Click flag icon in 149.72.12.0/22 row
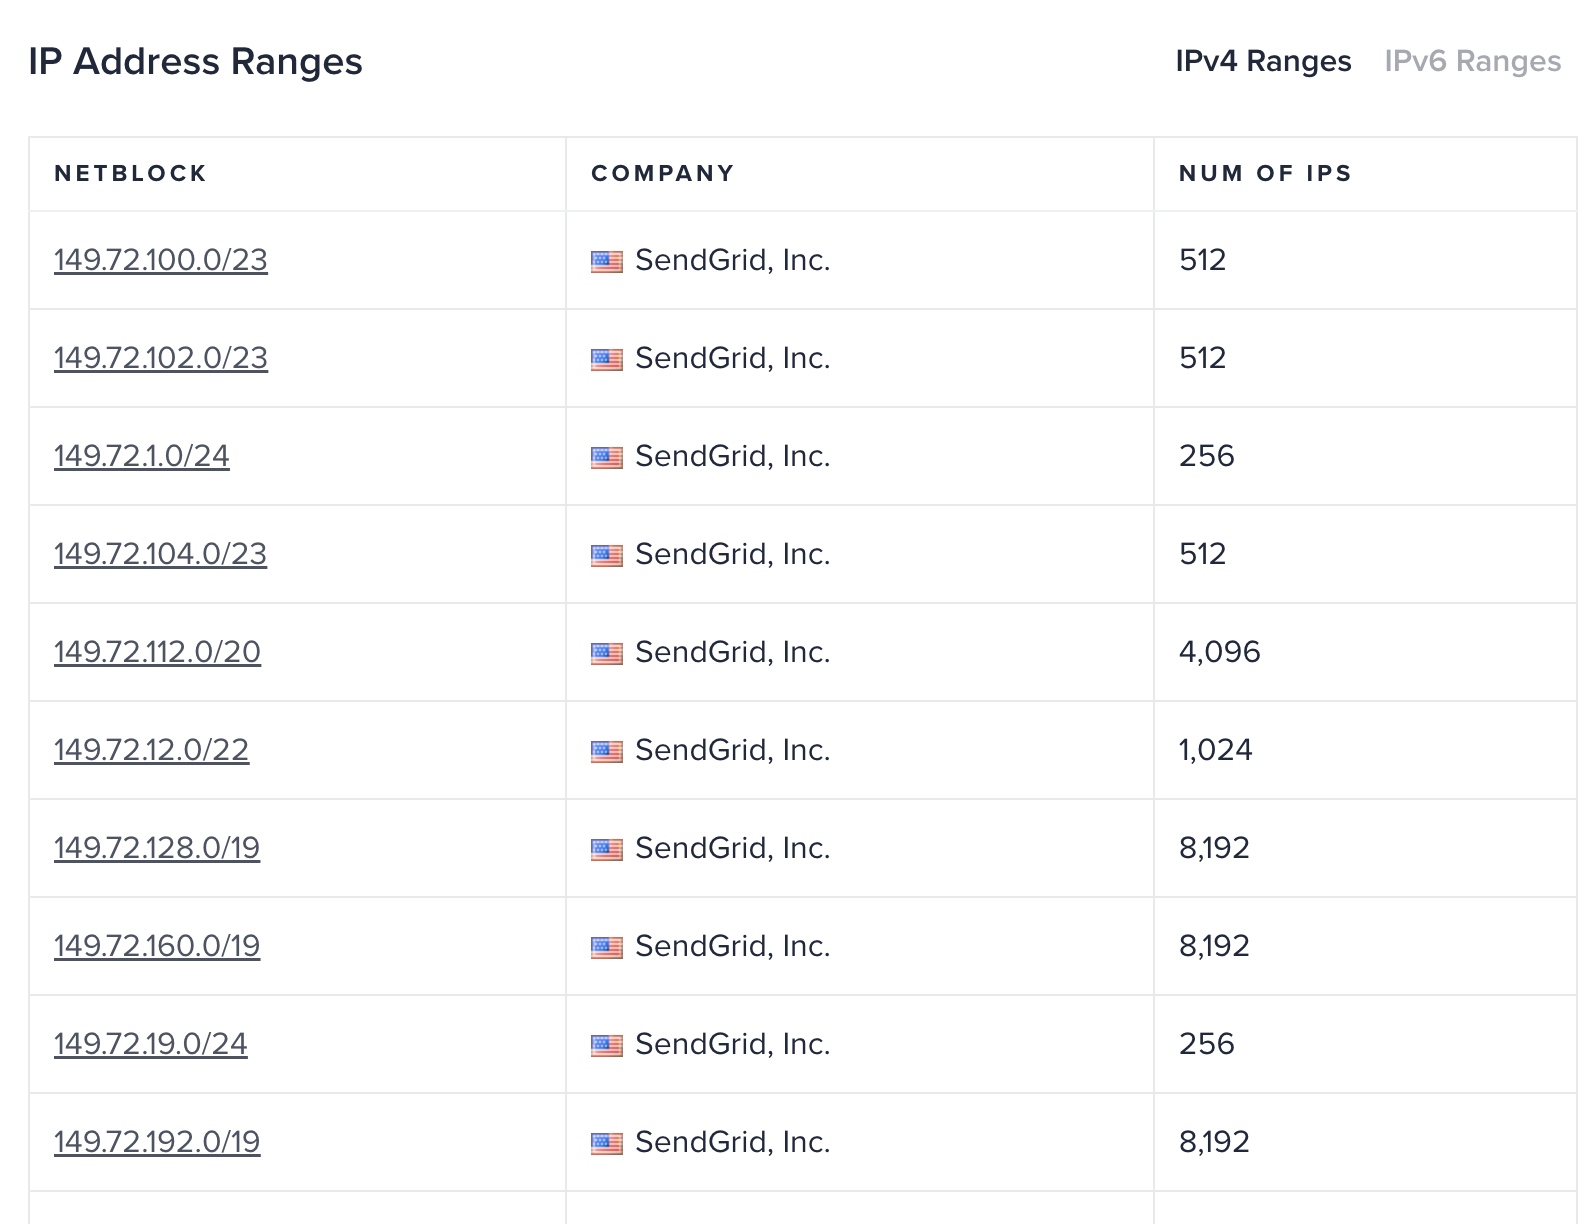Viewport: 1596px width, 1224px height. (606, 752)
